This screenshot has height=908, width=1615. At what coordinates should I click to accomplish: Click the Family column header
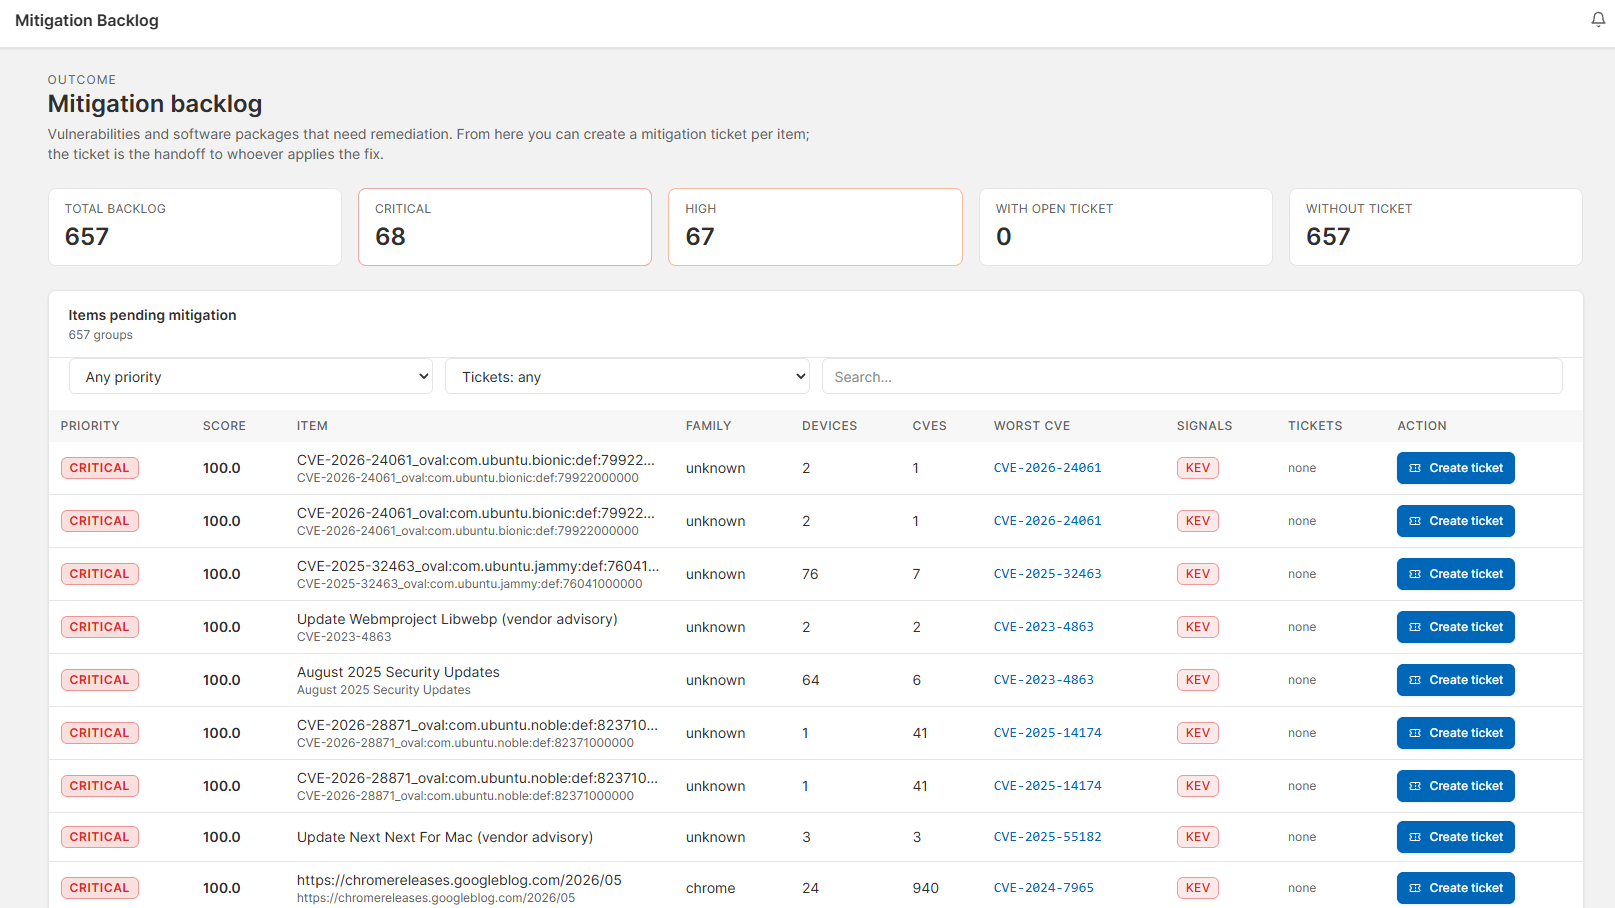[708, 426]
